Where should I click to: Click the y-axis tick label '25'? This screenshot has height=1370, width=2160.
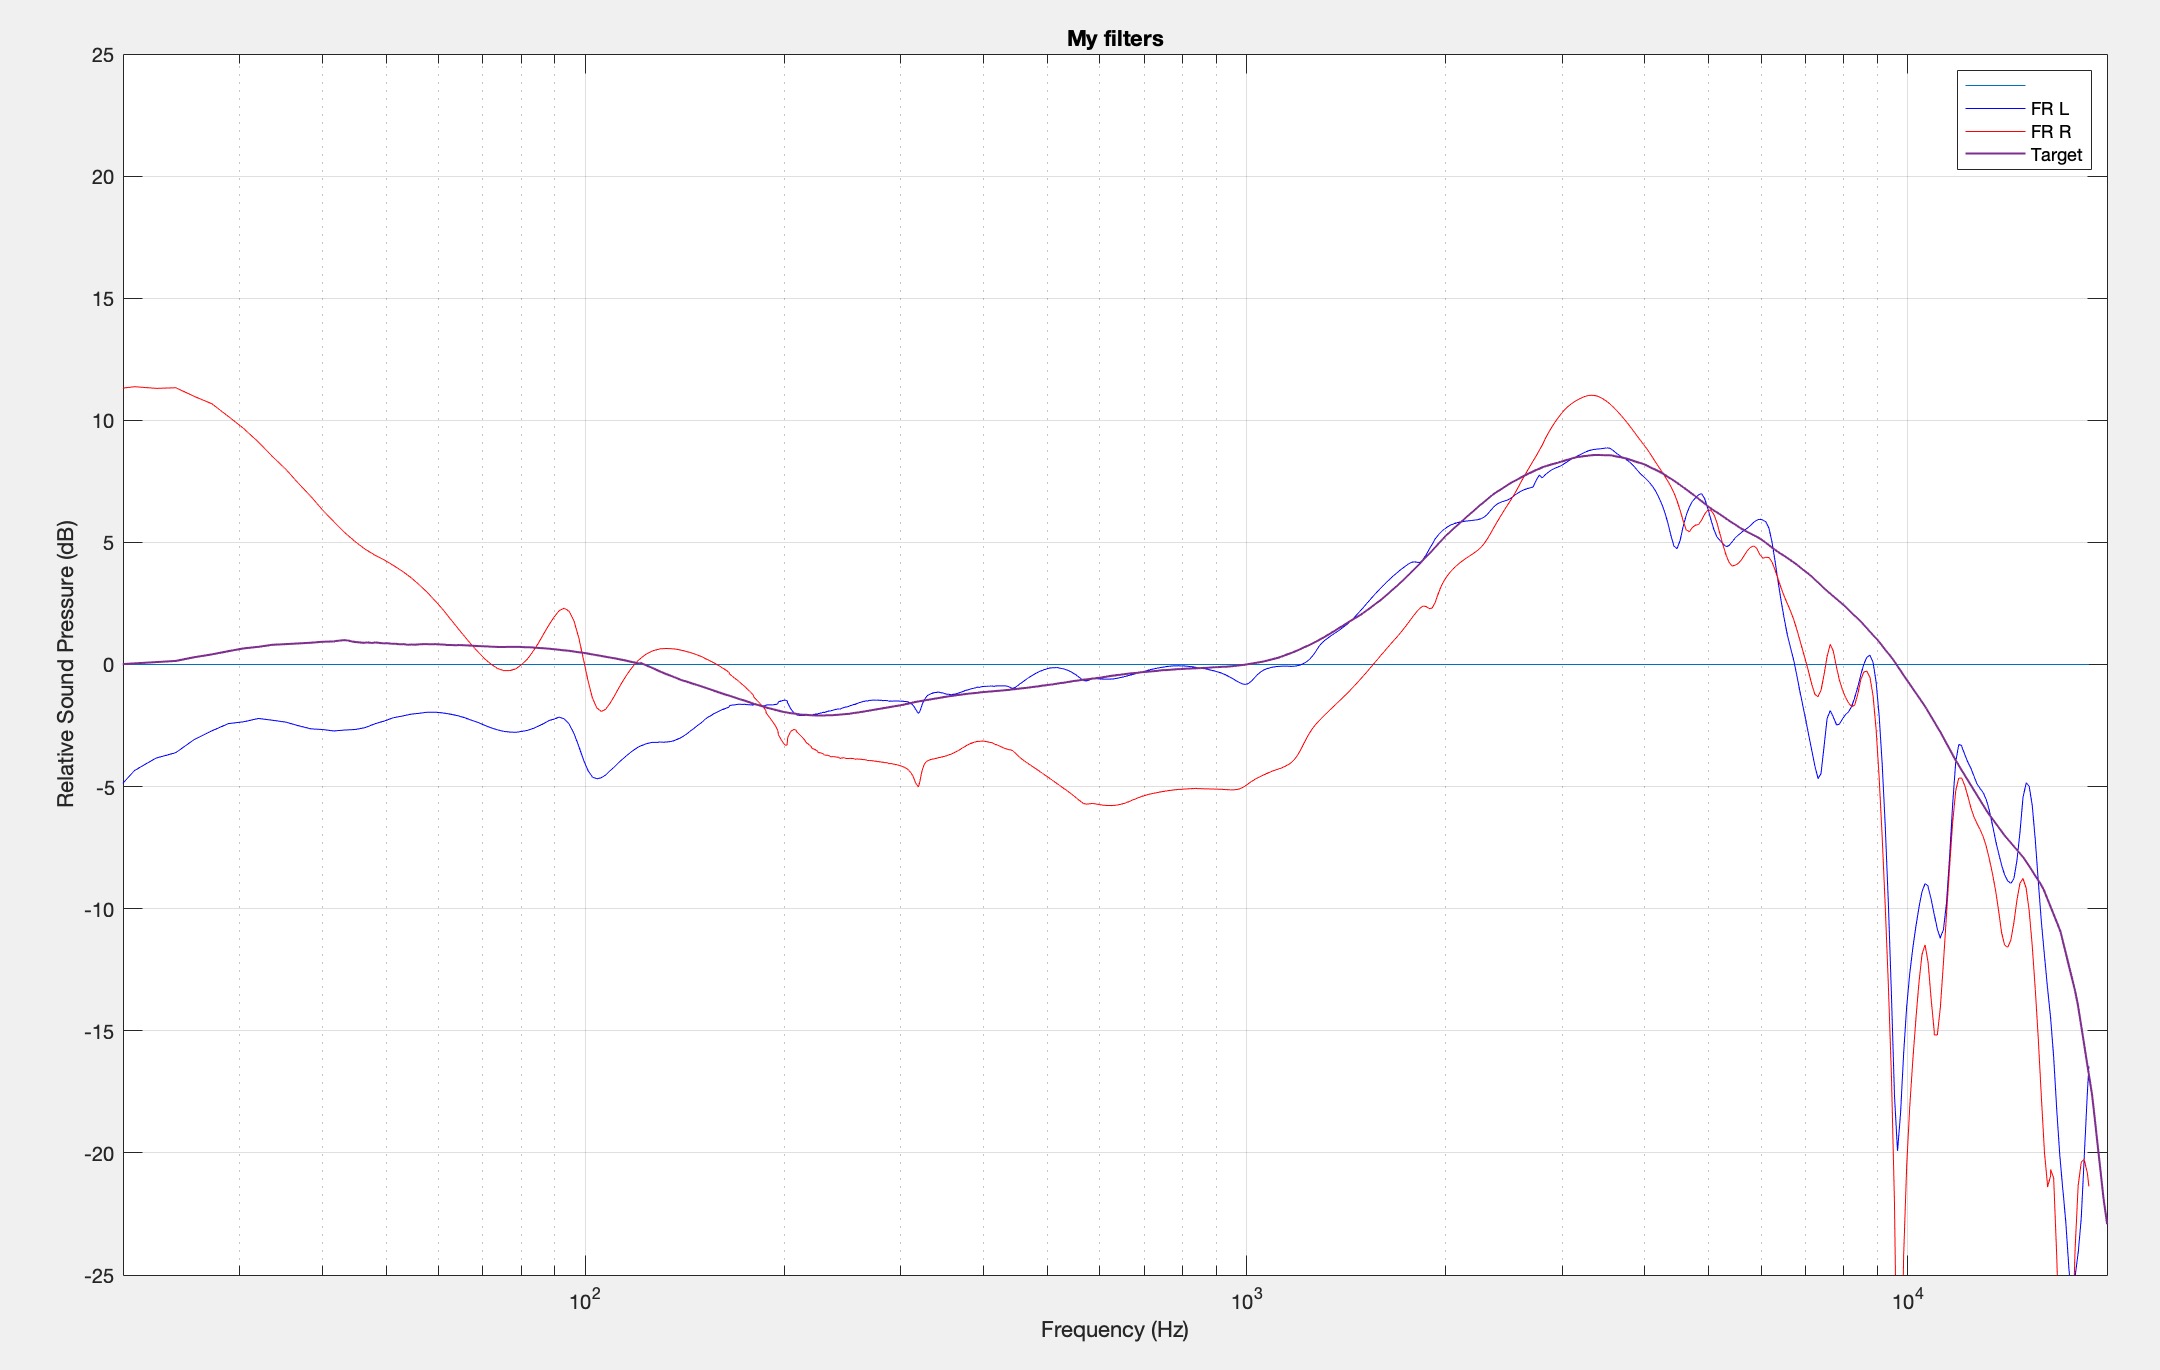pos(102,55)
